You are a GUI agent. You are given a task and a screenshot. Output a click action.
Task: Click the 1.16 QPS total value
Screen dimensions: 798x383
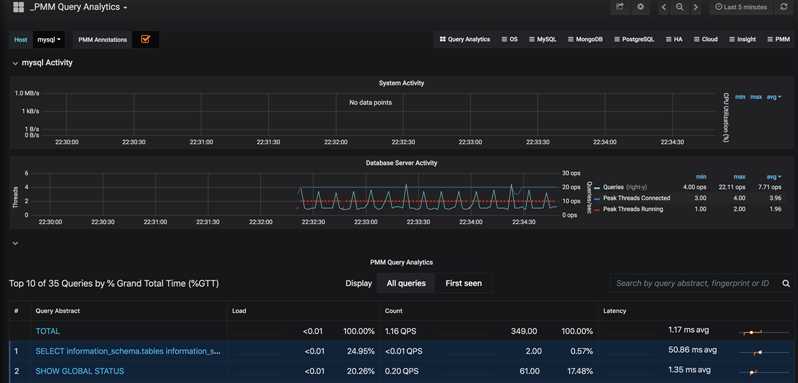click(401, 331)
